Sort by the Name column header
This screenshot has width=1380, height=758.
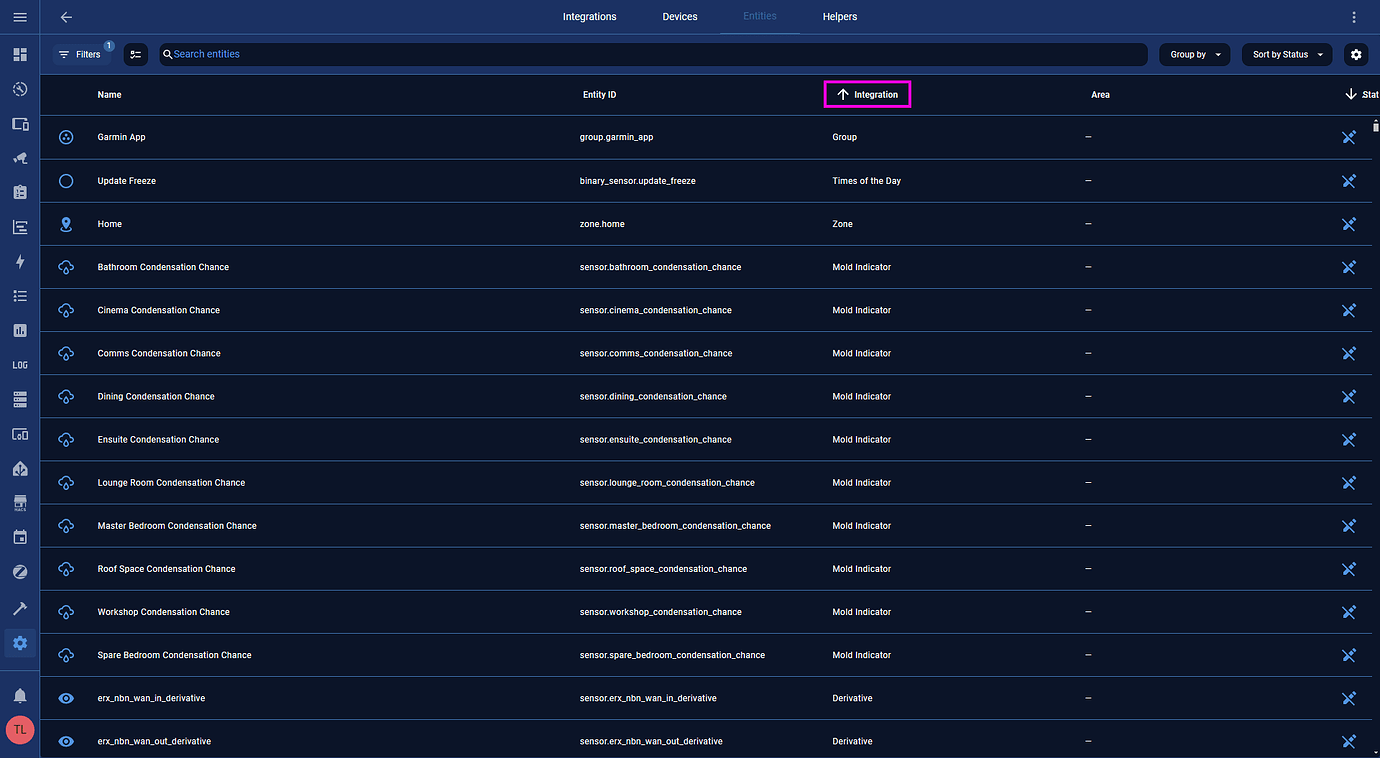tap(110, 95)
